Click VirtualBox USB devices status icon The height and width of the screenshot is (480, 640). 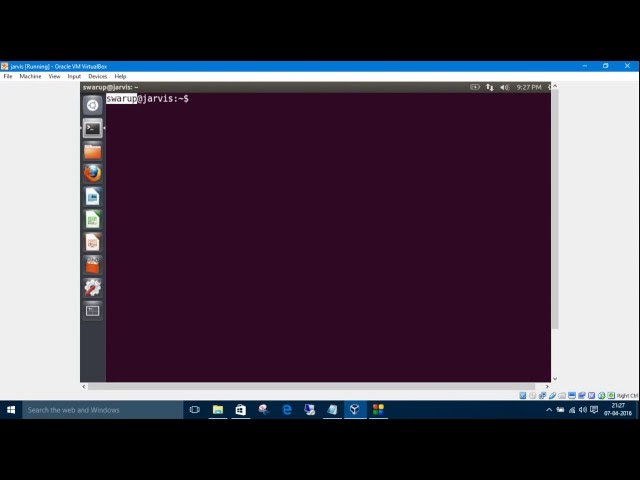point(552,395)
